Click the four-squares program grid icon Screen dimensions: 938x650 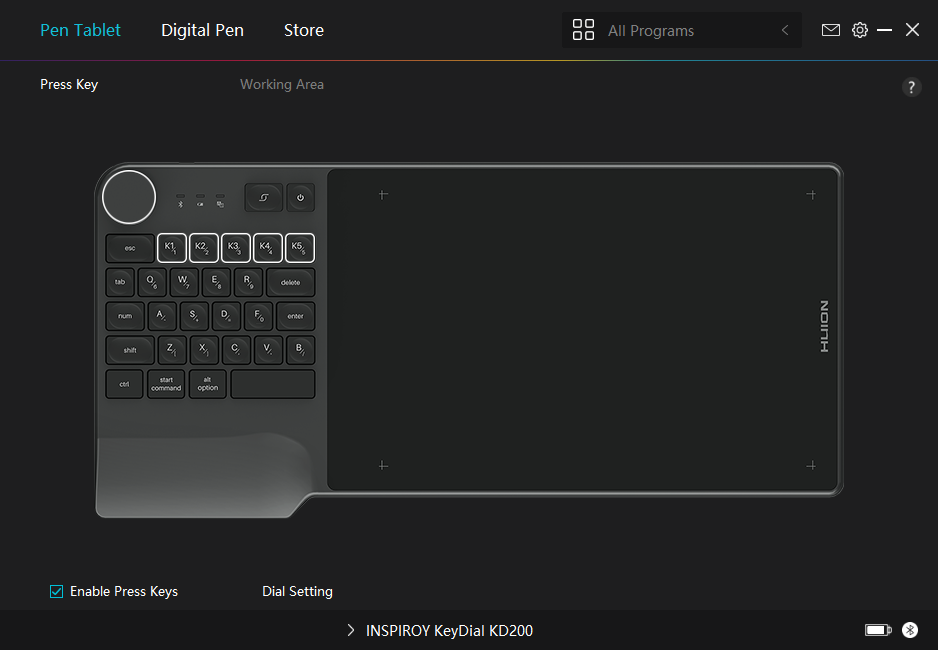[583, 30]
